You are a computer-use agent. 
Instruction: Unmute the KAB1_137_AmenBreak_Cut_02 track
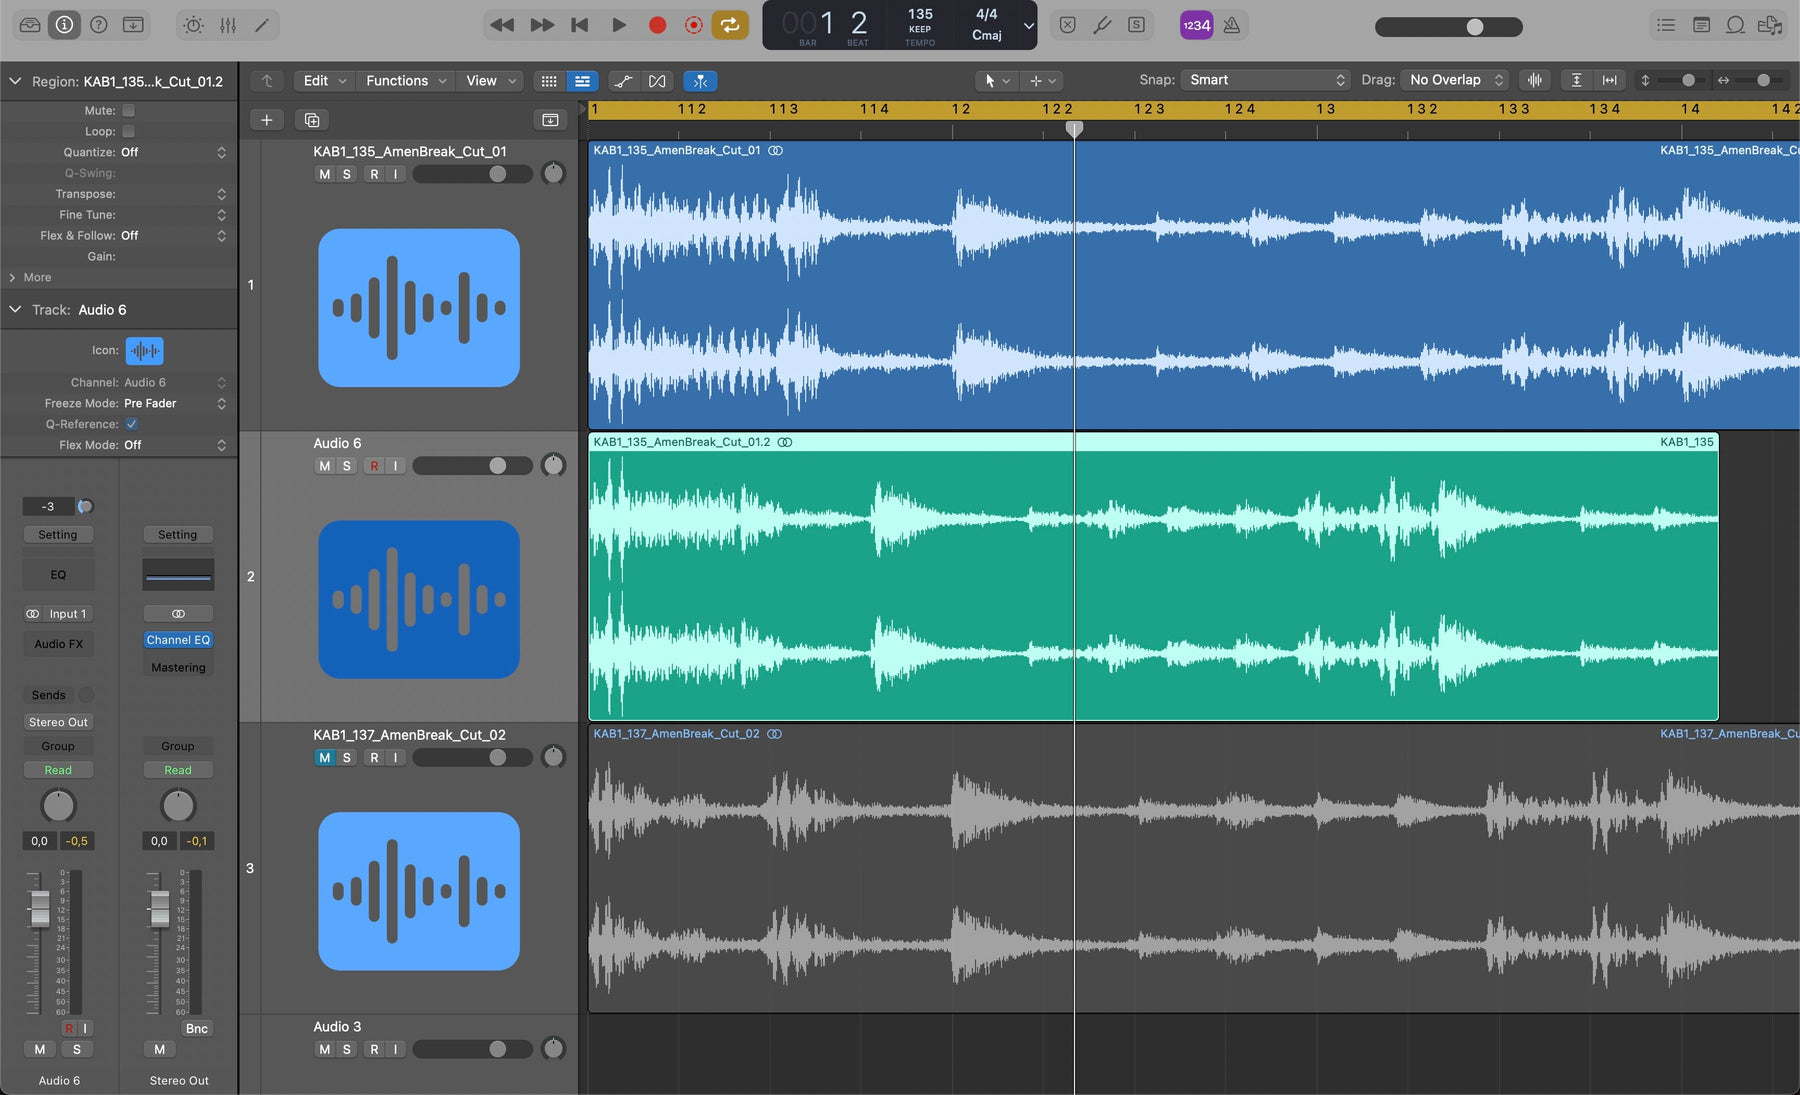coord(324,758)
